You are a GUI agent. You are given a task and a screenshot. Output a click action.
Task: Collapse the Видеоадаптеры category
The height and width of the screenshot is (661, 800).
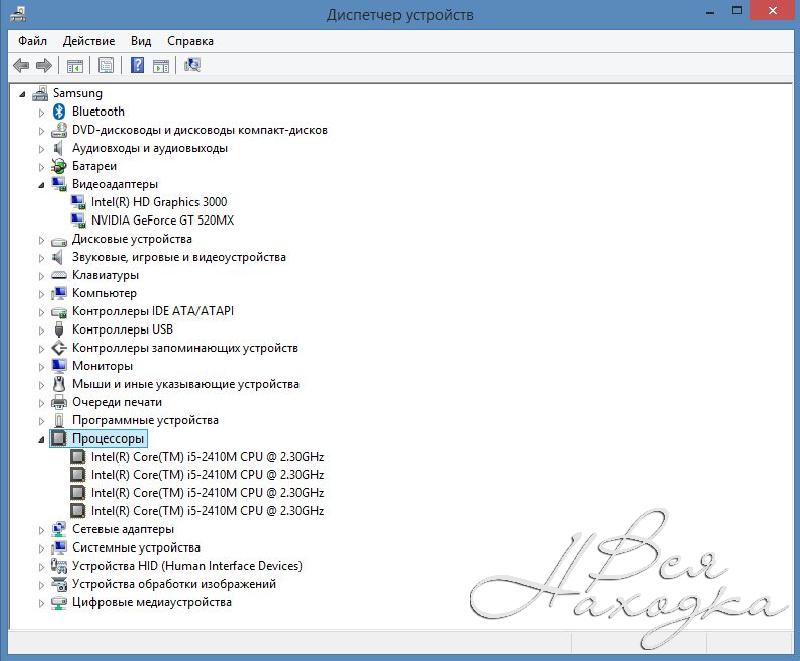click(42, 185)
